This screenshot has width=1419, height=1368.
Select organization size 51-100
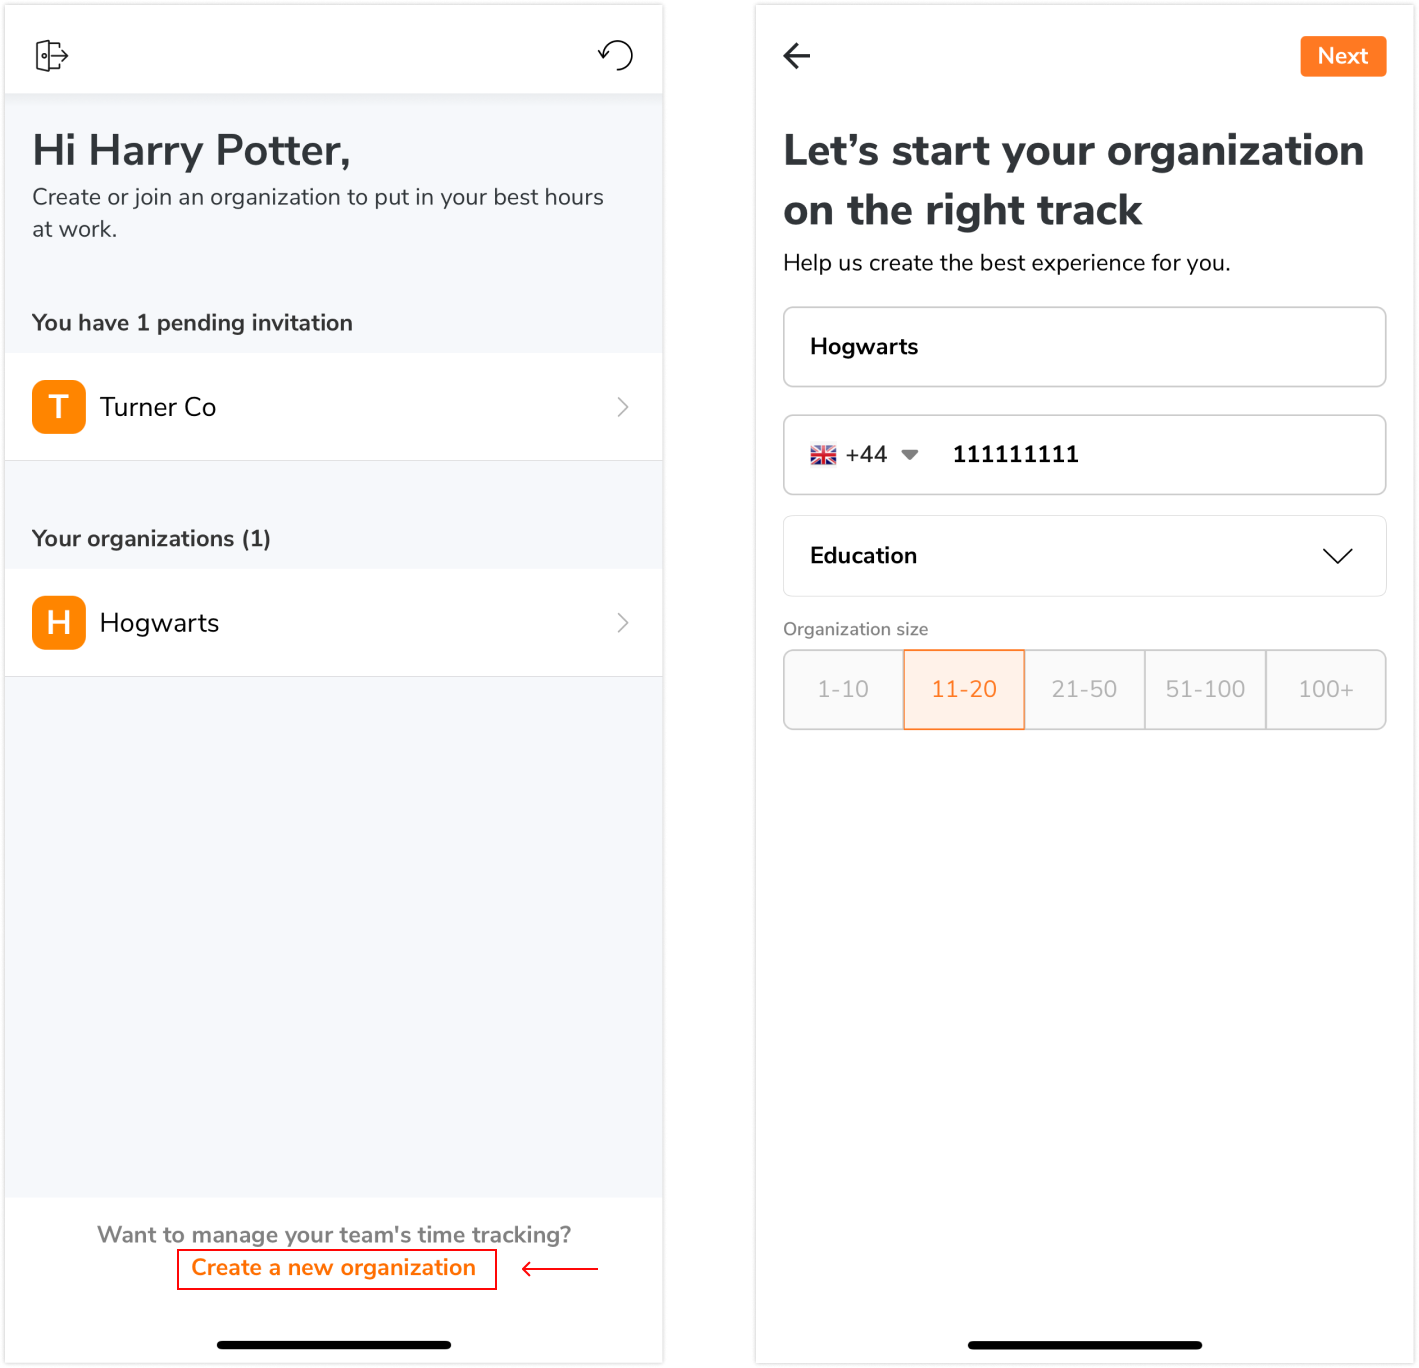click(1205, 689)
